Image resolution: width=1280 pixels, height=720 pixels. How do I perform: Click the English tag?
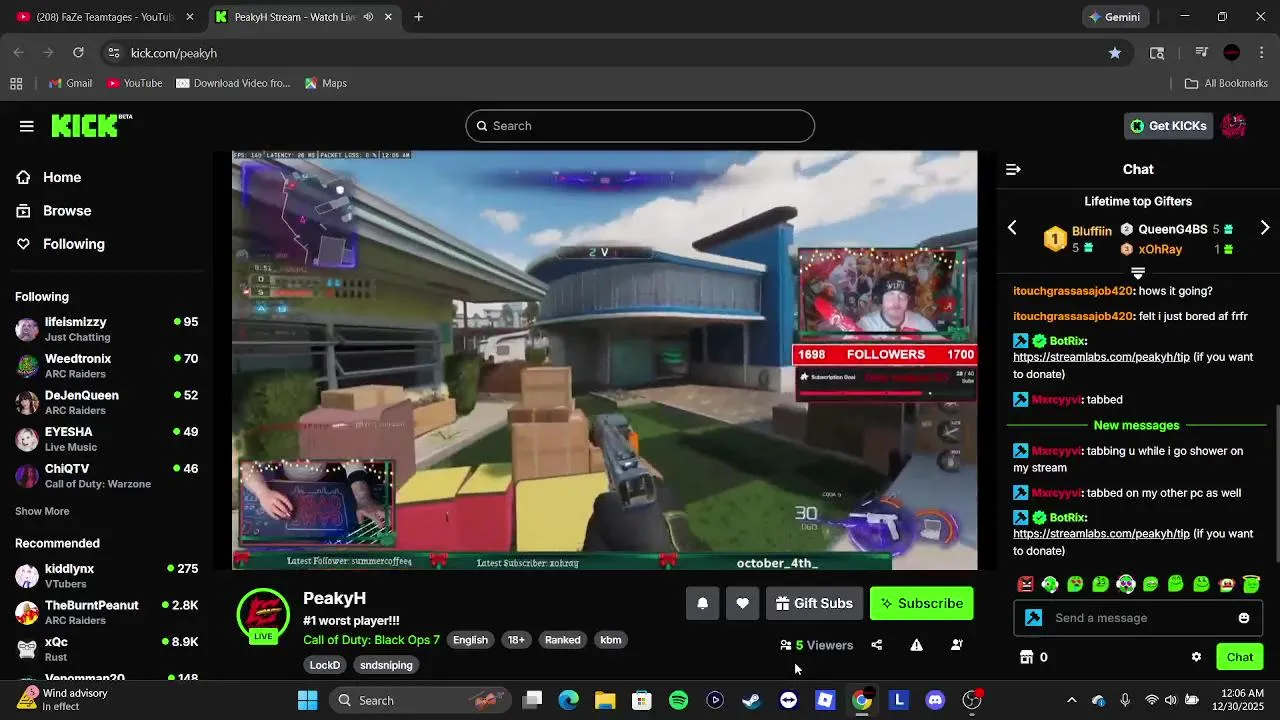(470, 640)
